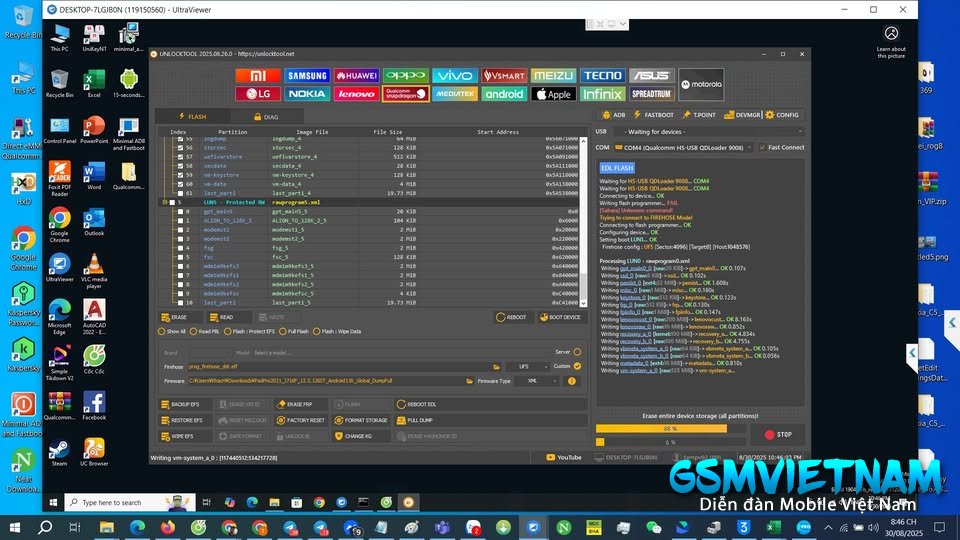Image resolution: width=960 pixels, height=540 pixels.
Task: Open the UFS storage type dropdown
Action: [x=531, y=367]
